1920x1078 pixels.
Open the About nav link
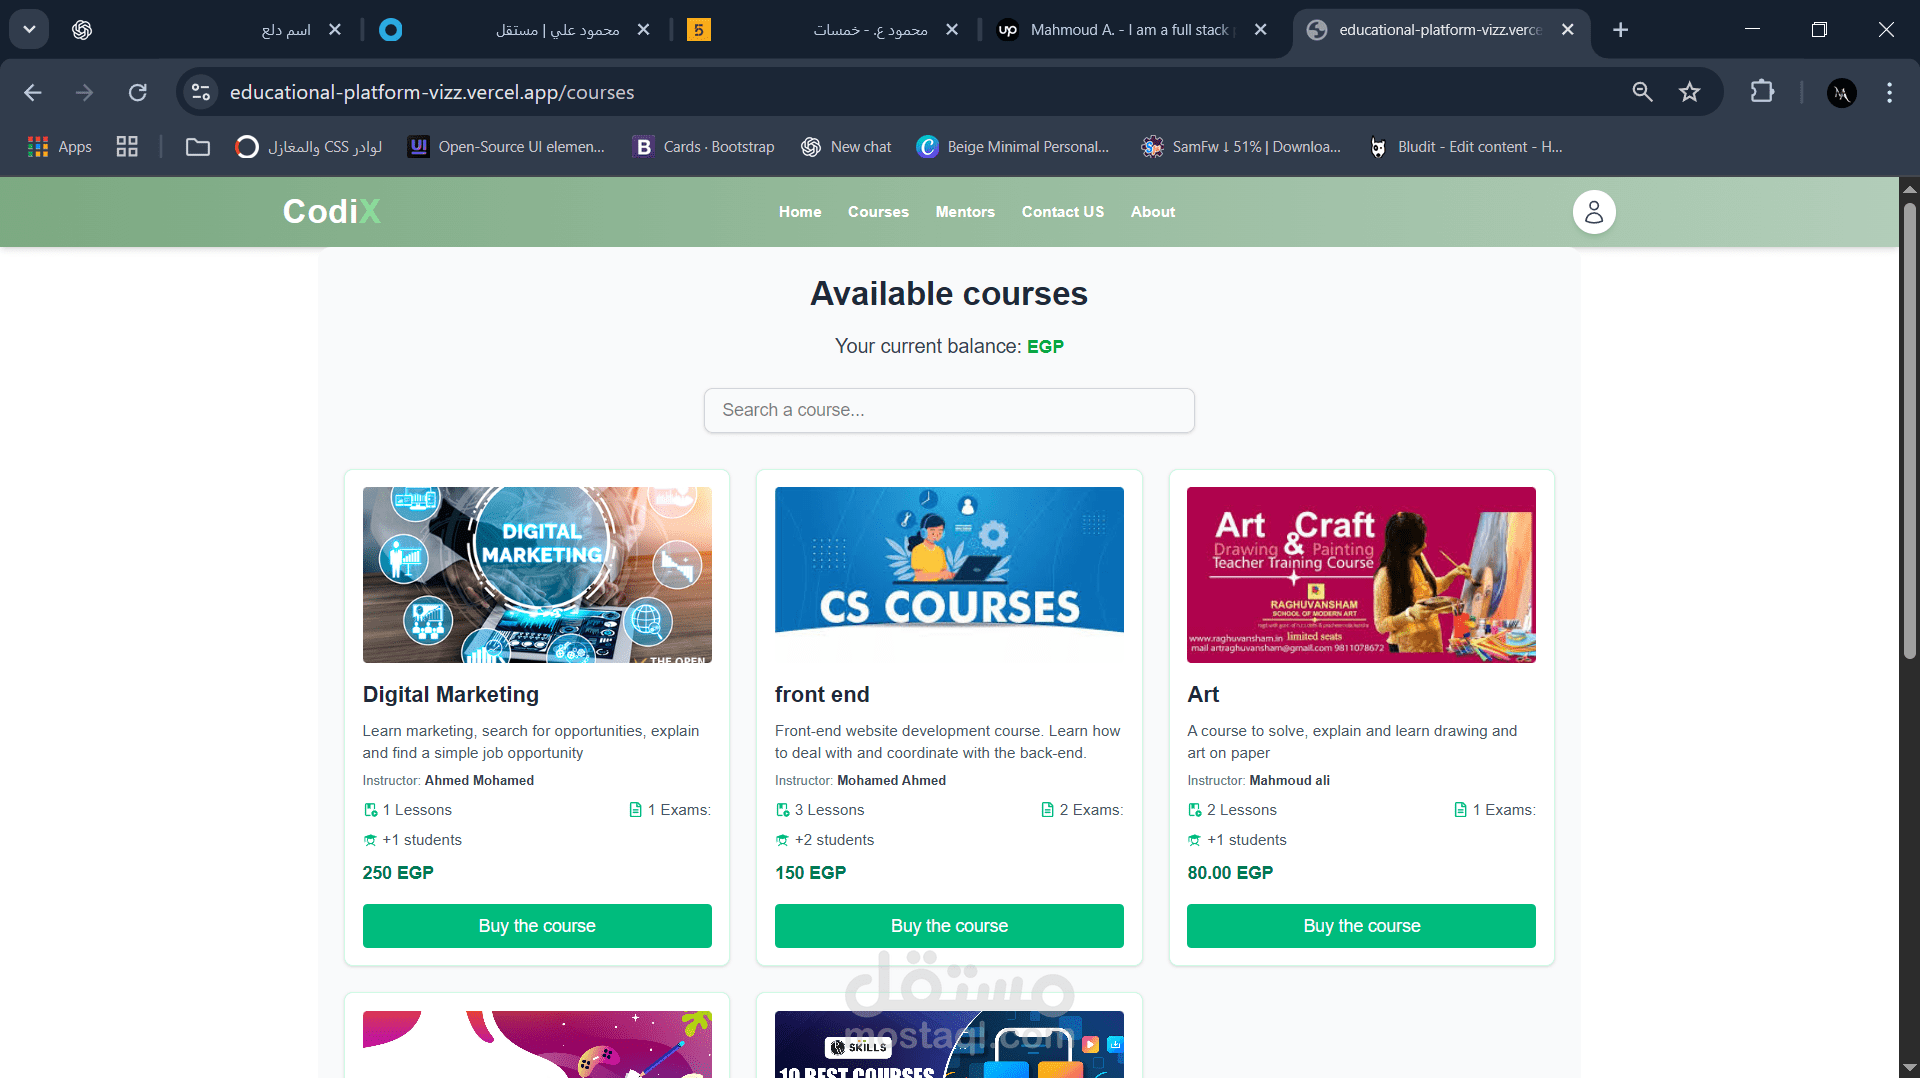pos(1153,212)
